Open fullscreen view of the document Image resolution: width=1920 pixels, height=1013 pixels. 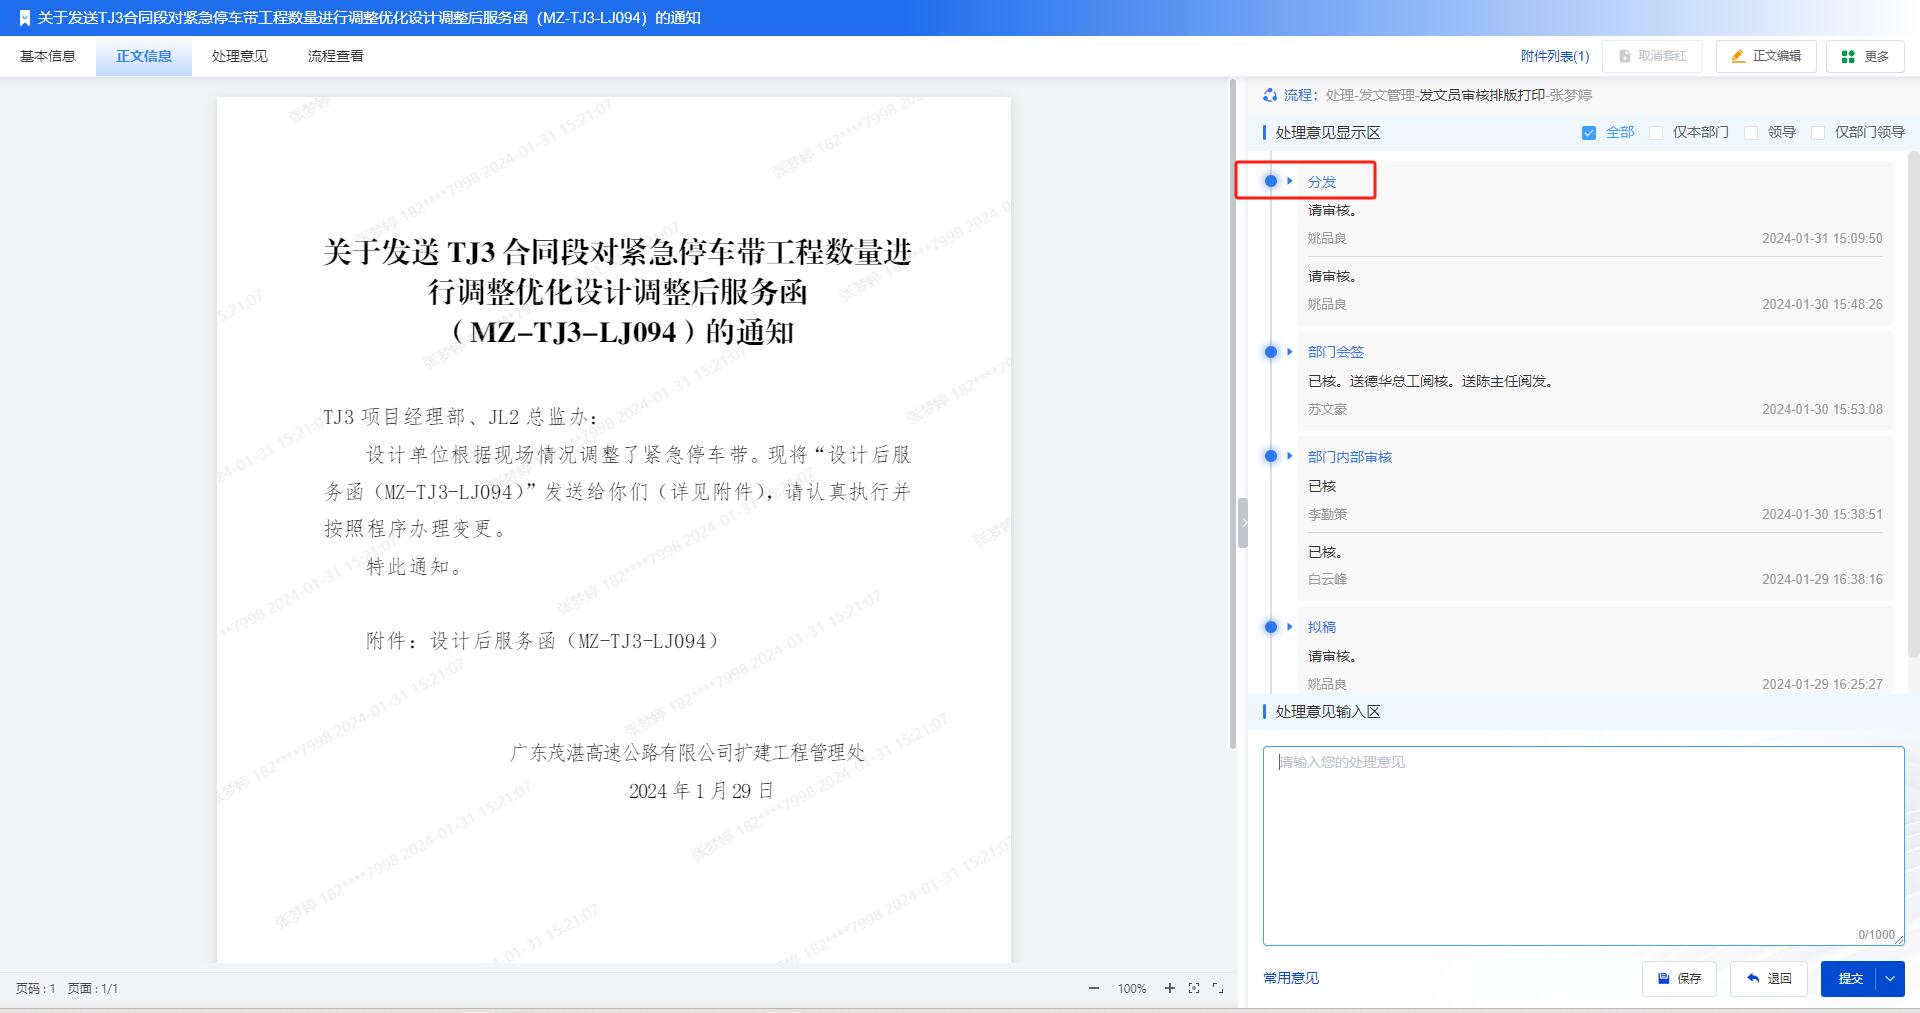(1218, 988)
